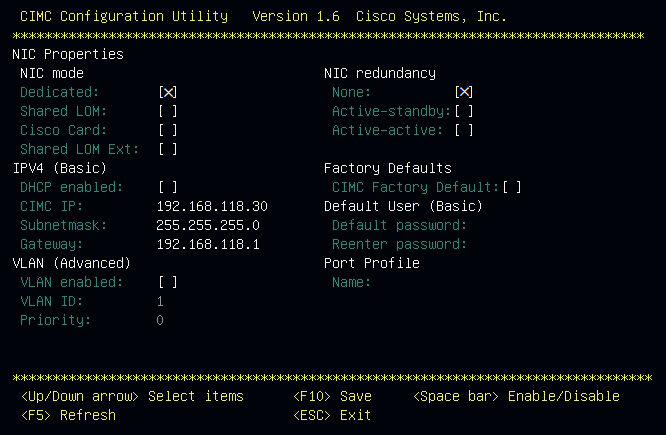Click the Port Profile Name label
Image resolution: width=666 pixels, height=435 pixels.
pyautogui.click(x=351, y=282)
